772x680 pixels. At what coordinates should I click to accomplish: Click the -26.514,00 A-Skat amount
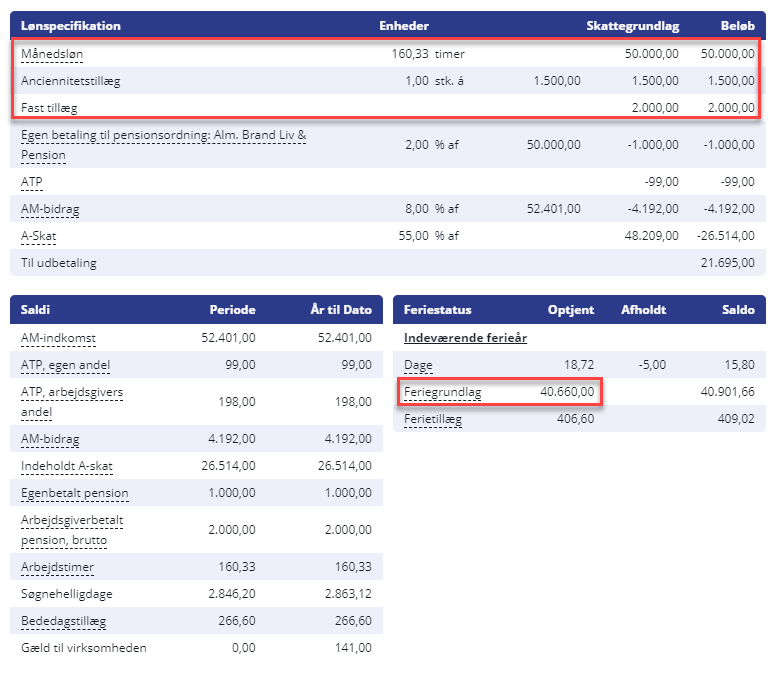click(x=726, y=236)
